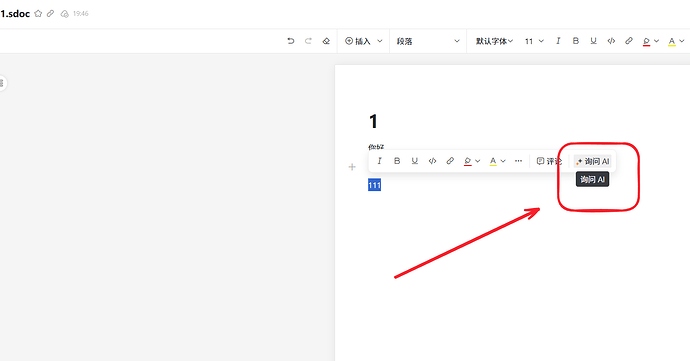
Task: Apply yellow font color in top toolbar
Action: click(x=672, y=41)
